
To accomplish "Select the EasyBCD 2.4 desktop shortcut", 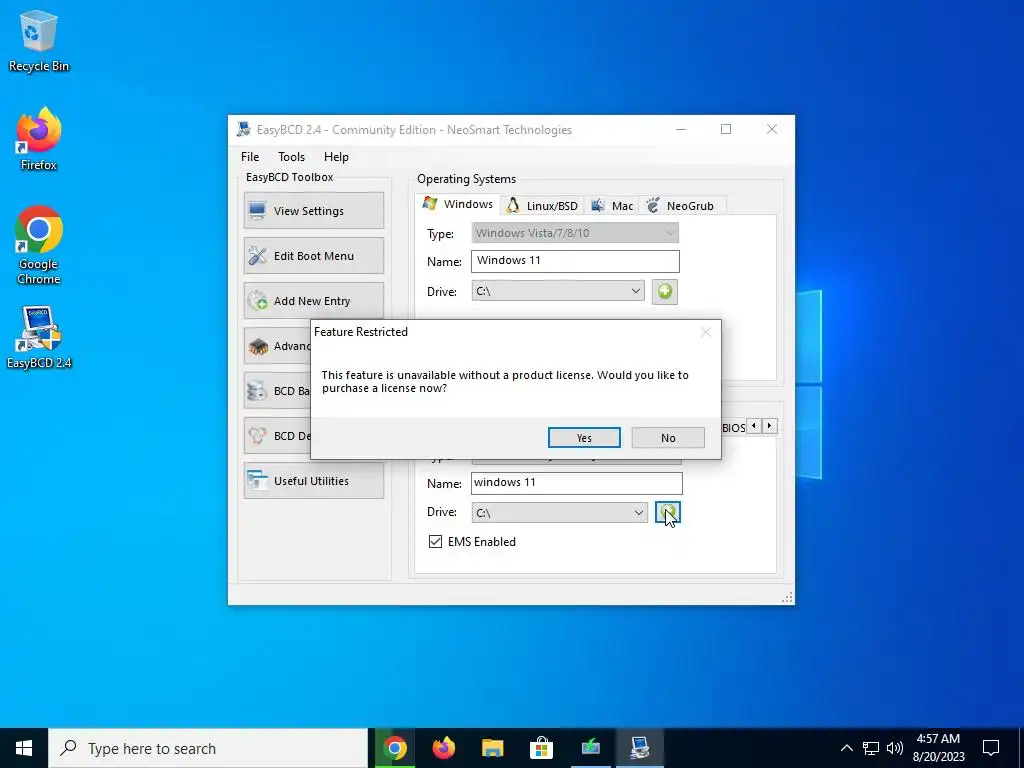I will point(39,337).
